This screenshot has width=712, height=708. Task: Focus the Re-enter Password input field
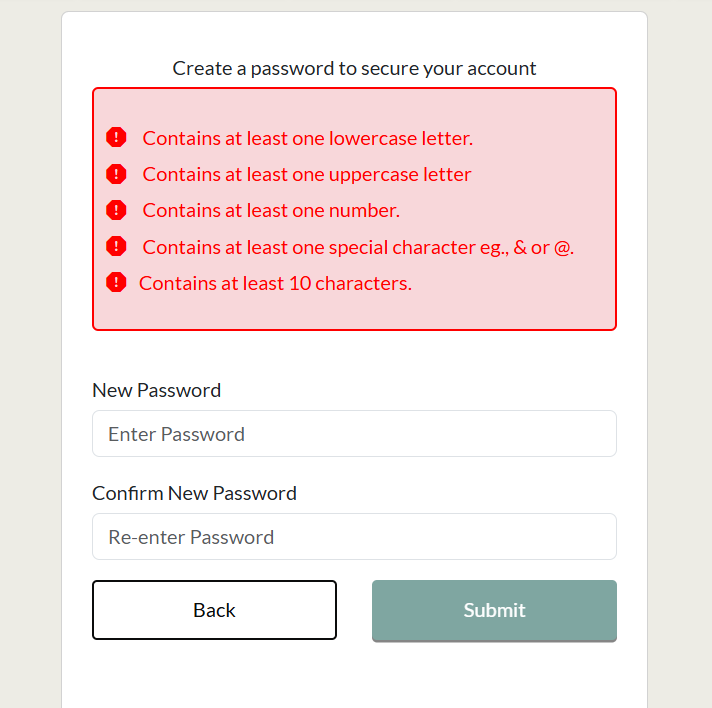click(354, 537)
